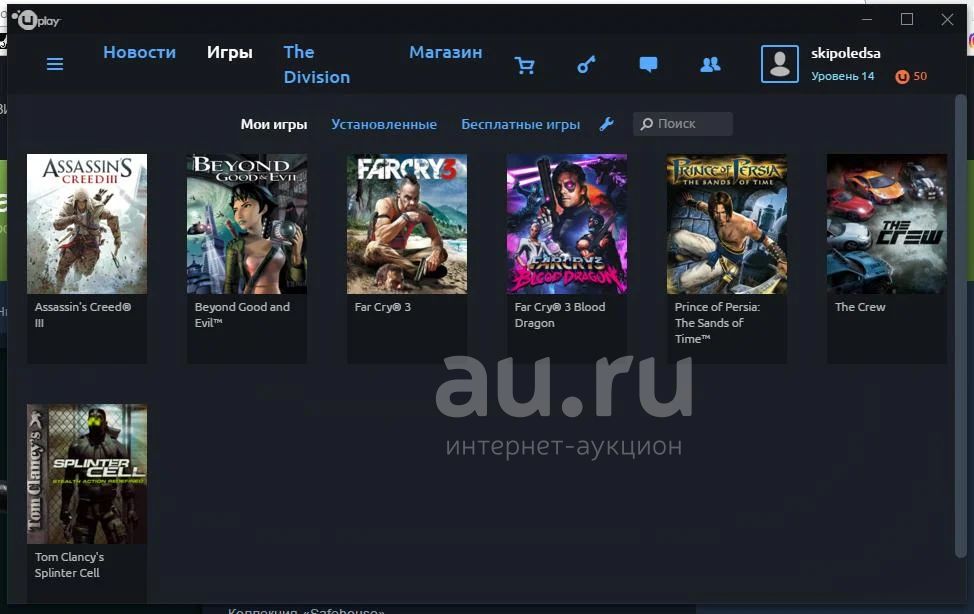Open The Crew cover art
This screenshot has height=614, width=974.
click(887, 224)
